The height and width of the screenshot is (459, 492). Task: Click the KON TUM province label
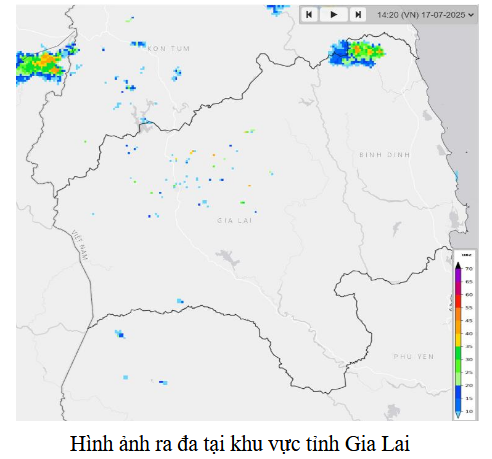pos(169,49)
